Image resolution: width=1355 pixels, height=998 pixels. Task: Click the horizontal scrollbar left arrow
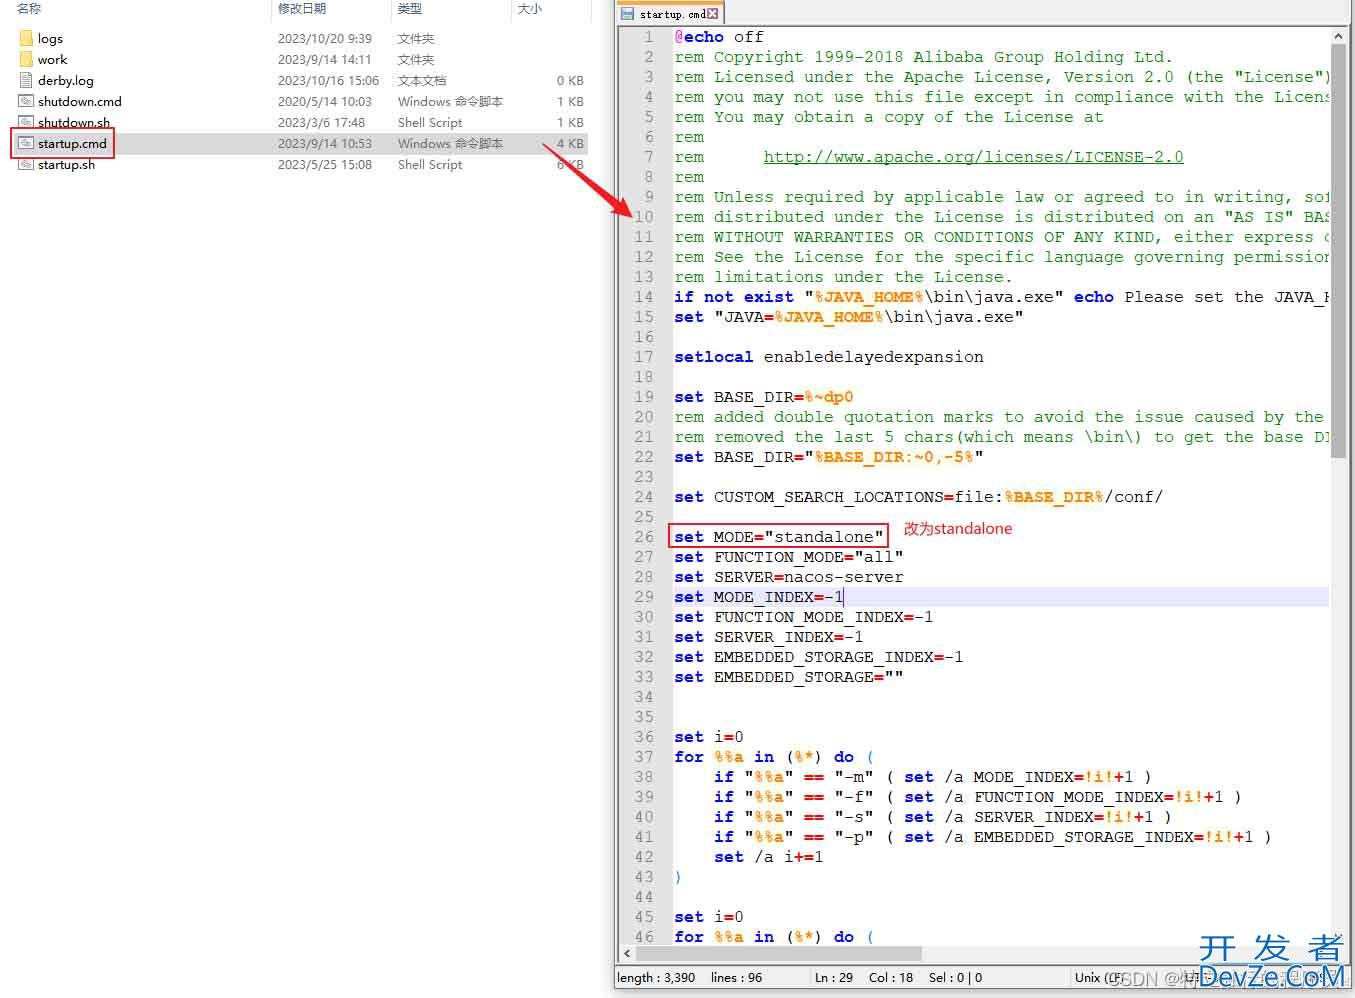tap(627, 954)
